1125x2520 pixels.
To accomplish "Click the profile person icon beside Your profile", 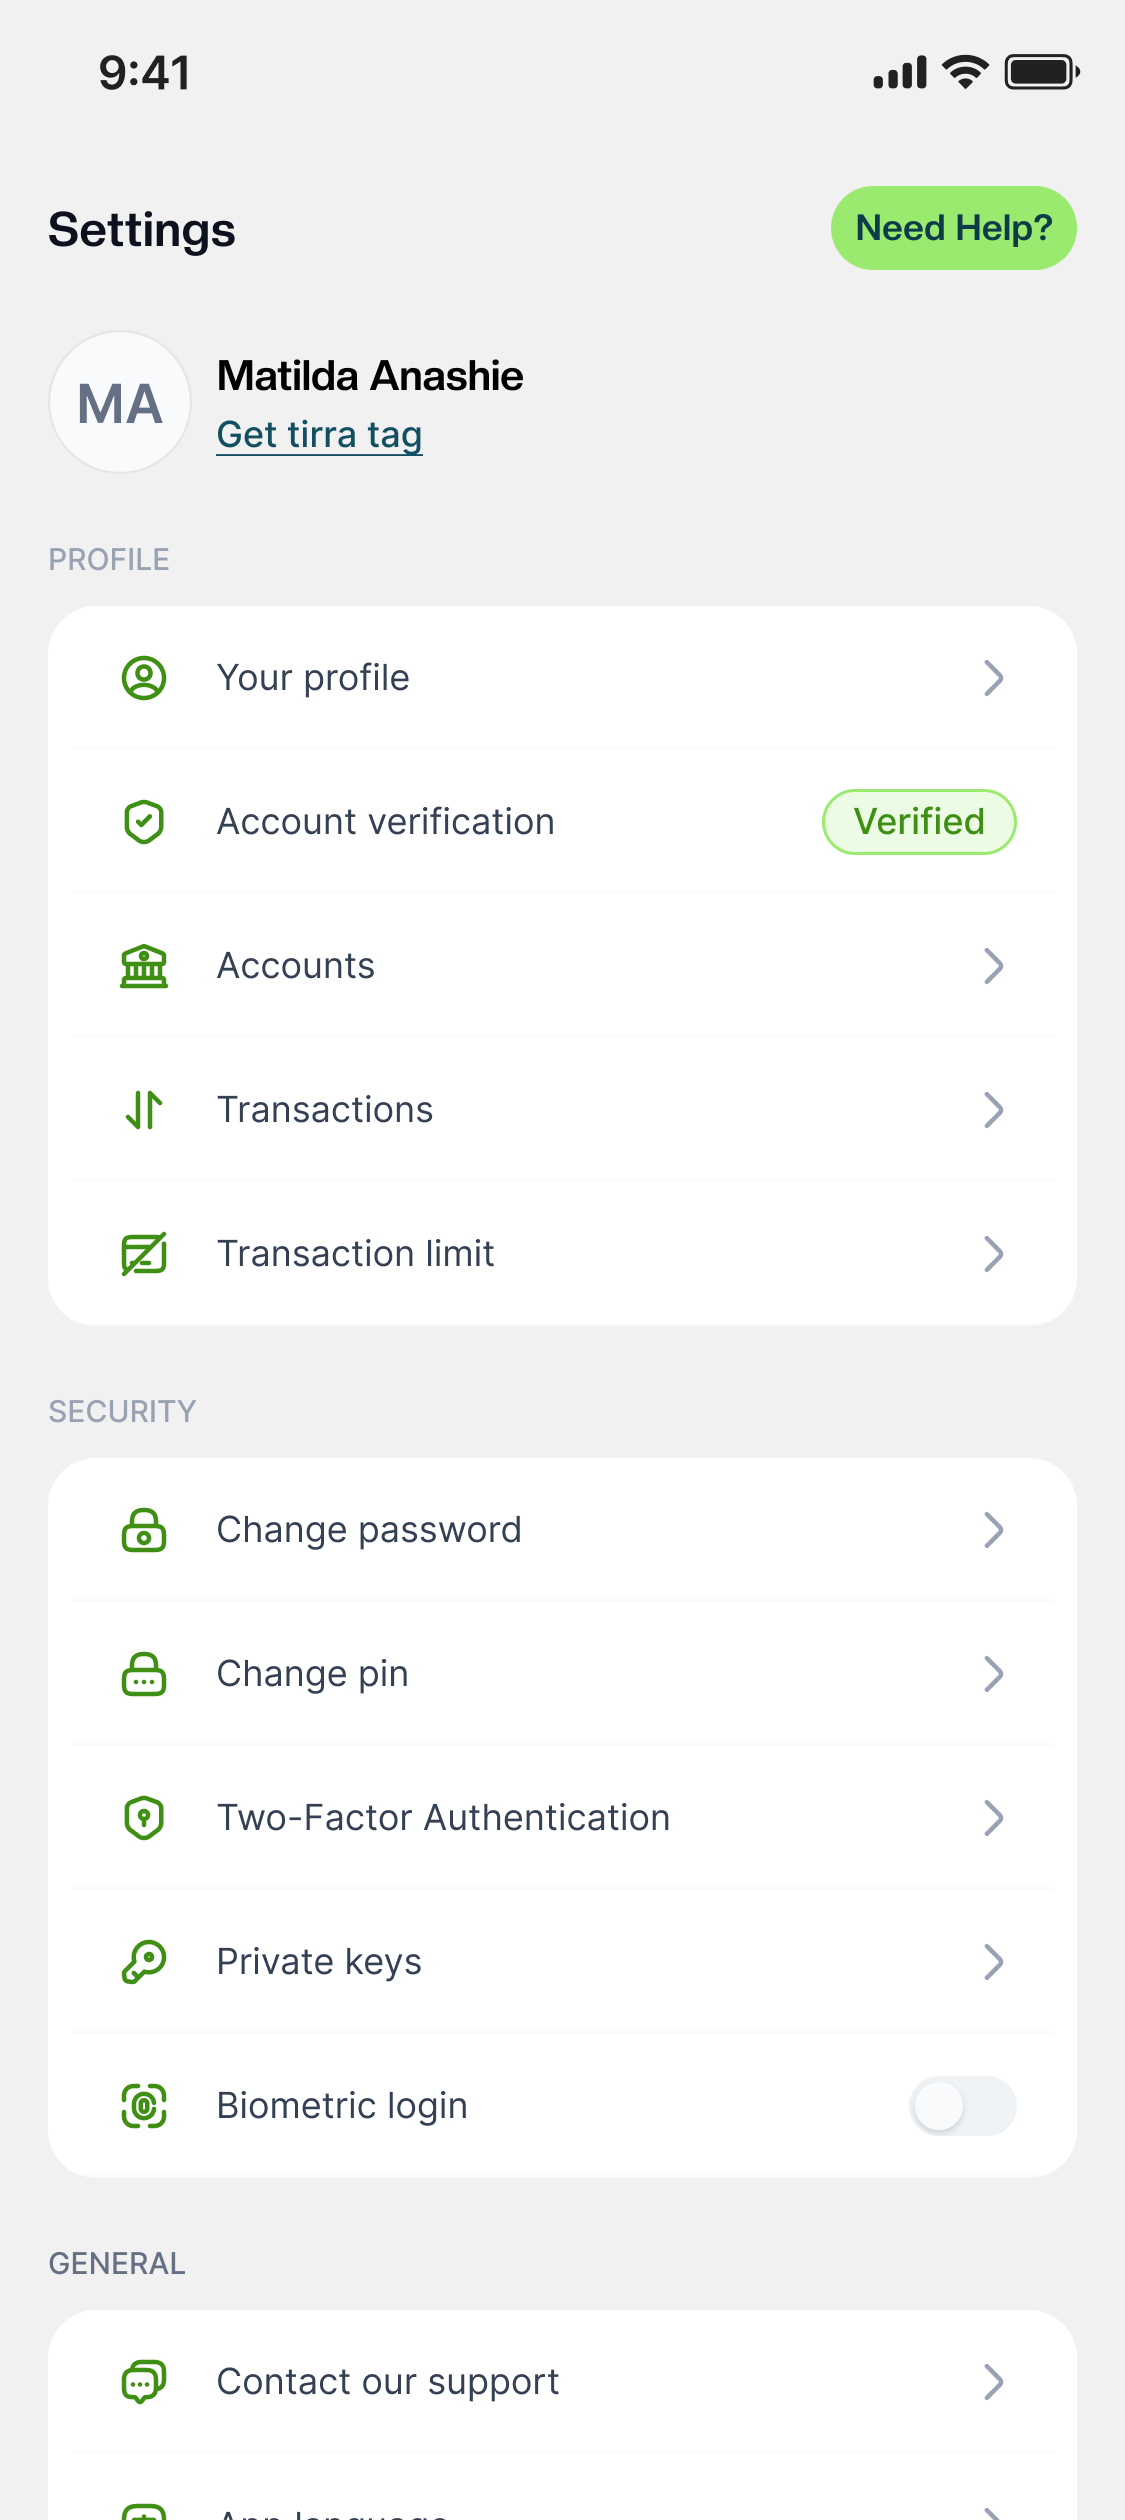I will tap(144, 678).
